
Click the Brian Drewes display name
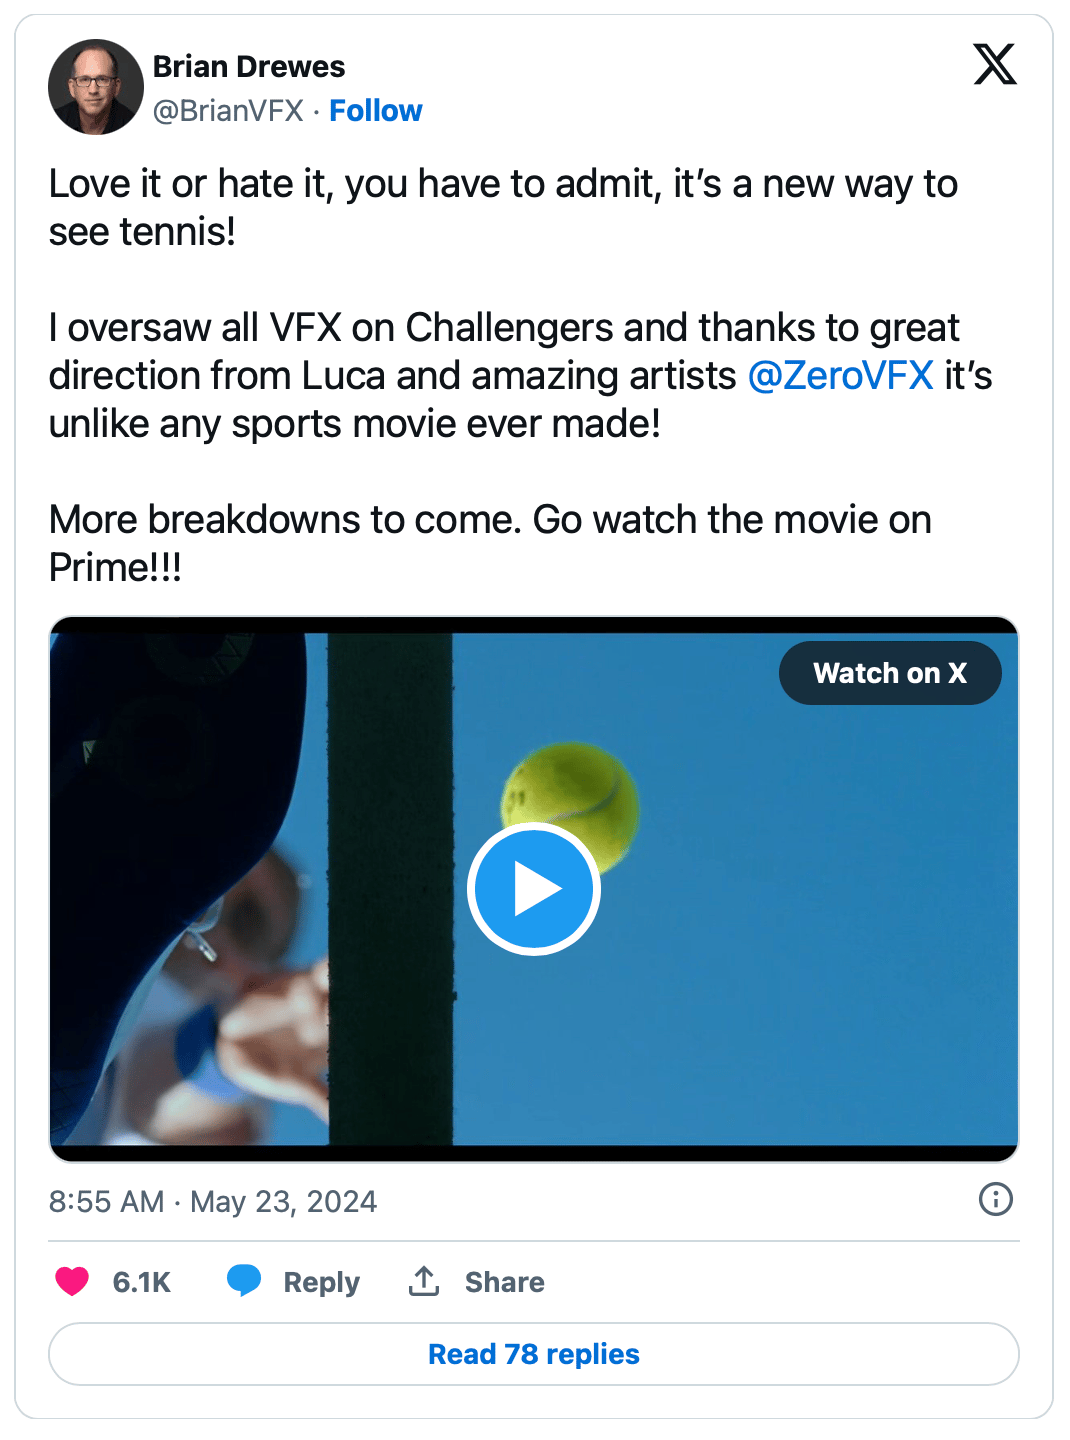click(x=249, y=67)
